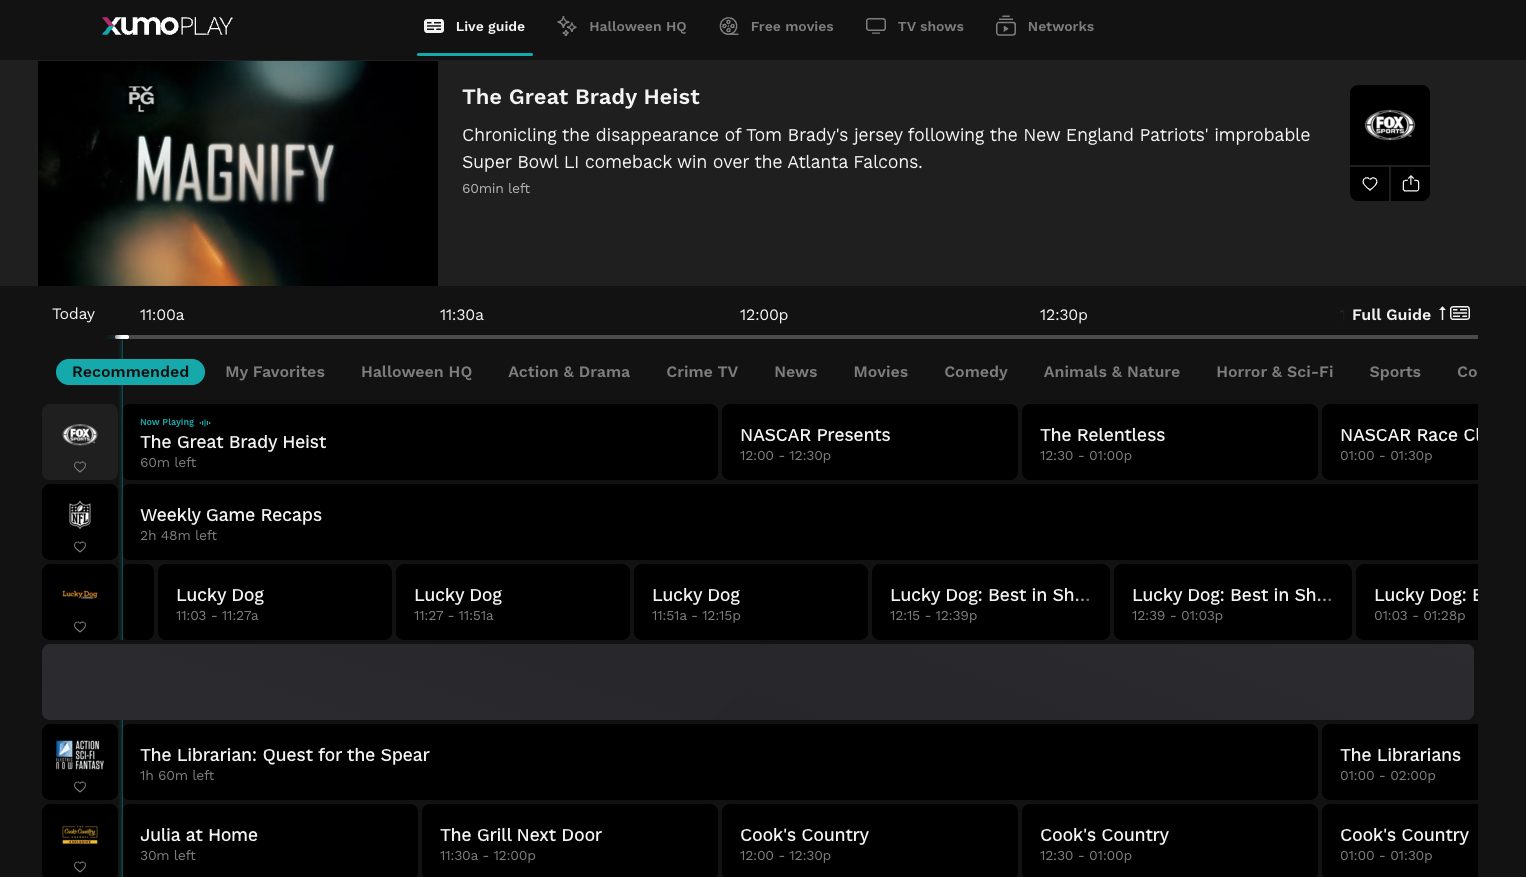
Task: Open NASCAR Presents program at 12:00
Action: click(x=868, y=443)
